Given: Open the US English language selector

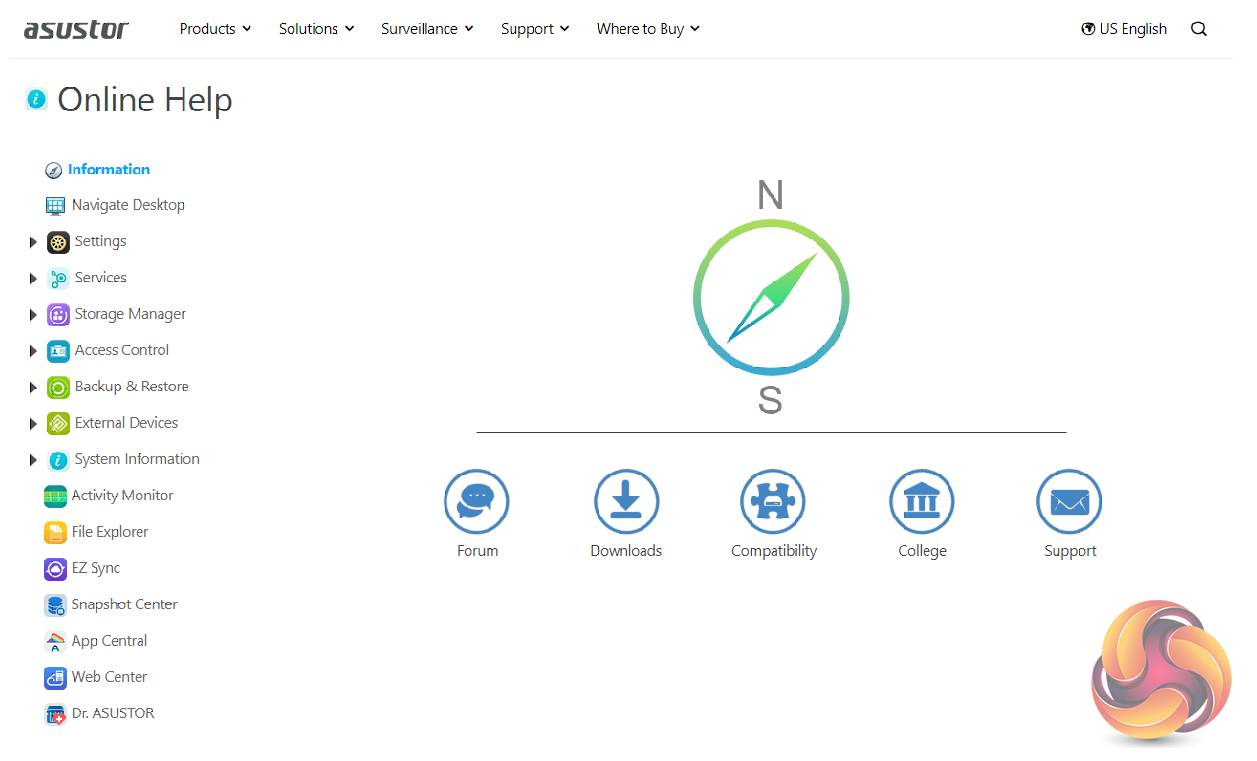Looking at the screenshot, I should pyautogui.click(x=1124, y=29).
